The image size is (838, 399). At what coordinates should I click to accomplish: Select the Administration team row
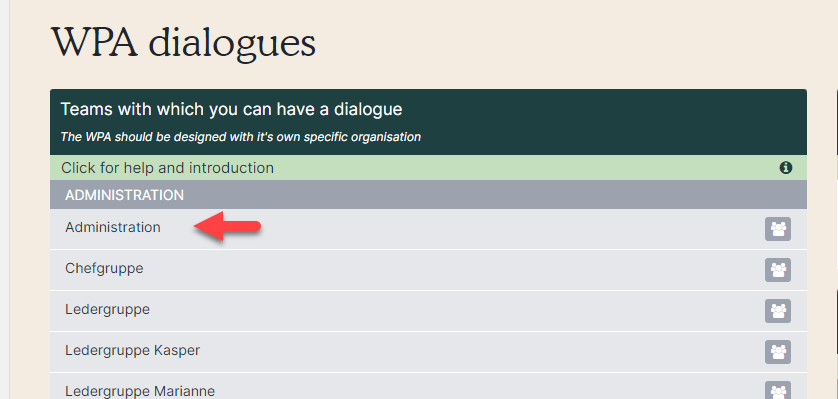coord(428,229)
